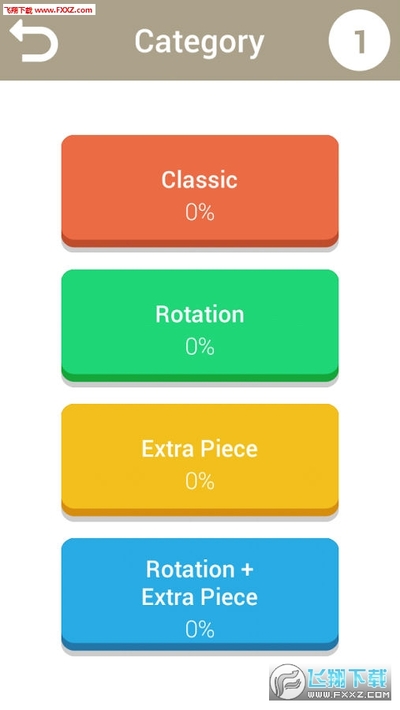Click the WWW.FXXZ.COM text in bottom watermark
Screen dimensions: 400x710
pos(348,694)
